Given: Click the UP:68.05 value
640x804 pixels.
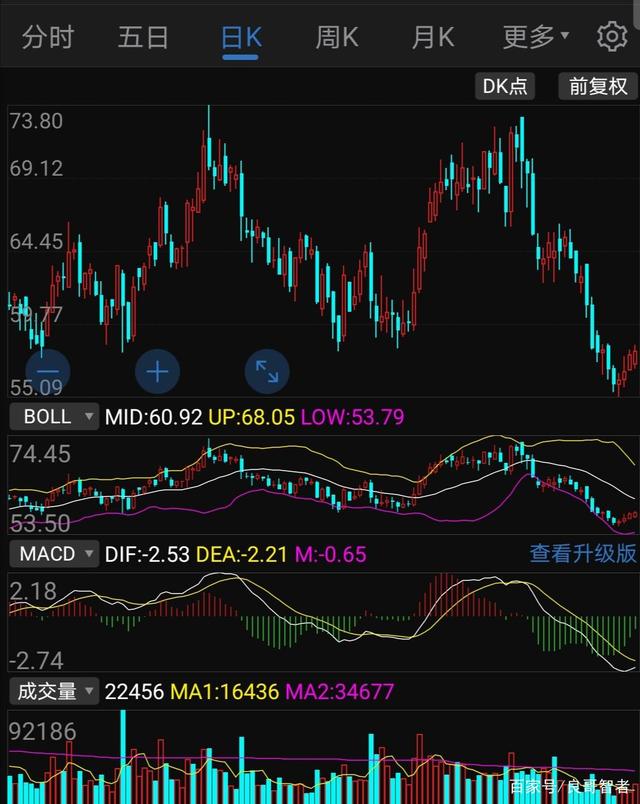Looking at the screenshot, I should click(x=251, y=417).
